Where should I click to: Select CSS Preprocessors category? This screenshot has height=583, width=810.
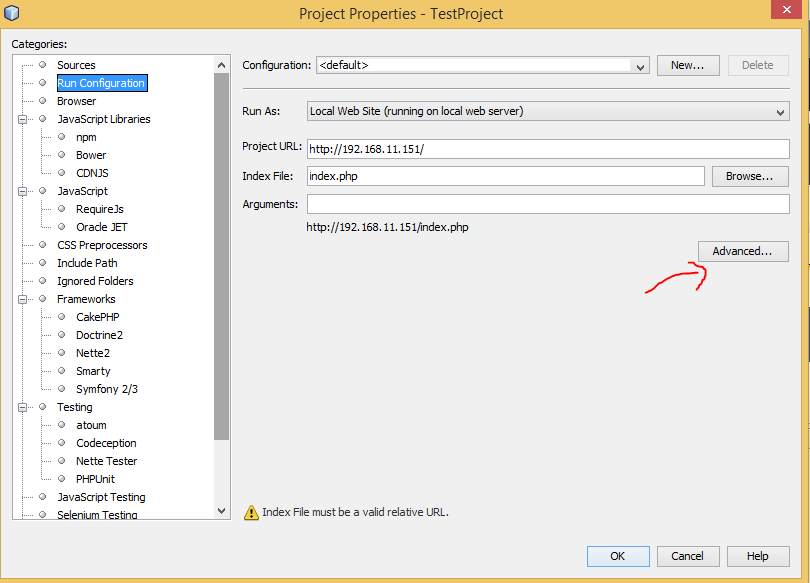pos(102,245)
